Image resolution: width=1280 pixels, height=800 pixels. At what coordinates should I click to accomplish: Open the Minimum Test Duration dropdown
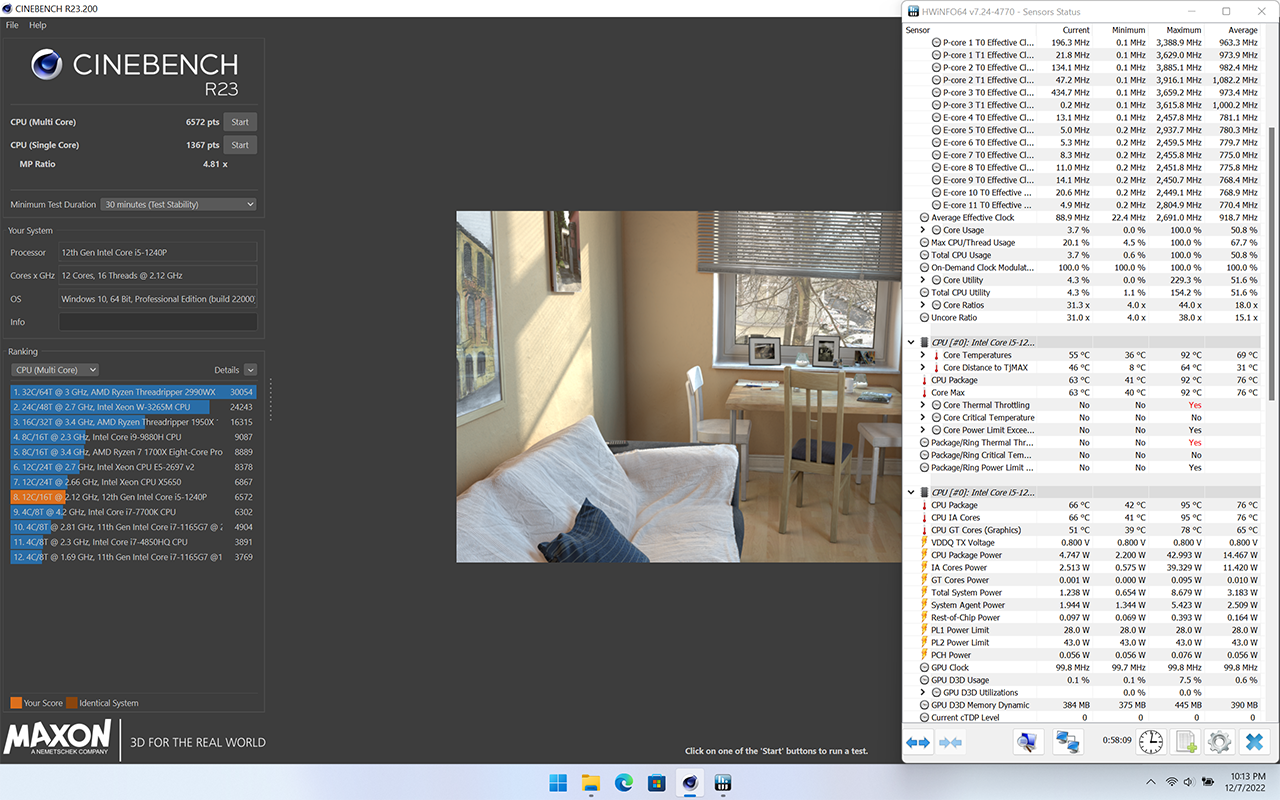tap(179, 204)
